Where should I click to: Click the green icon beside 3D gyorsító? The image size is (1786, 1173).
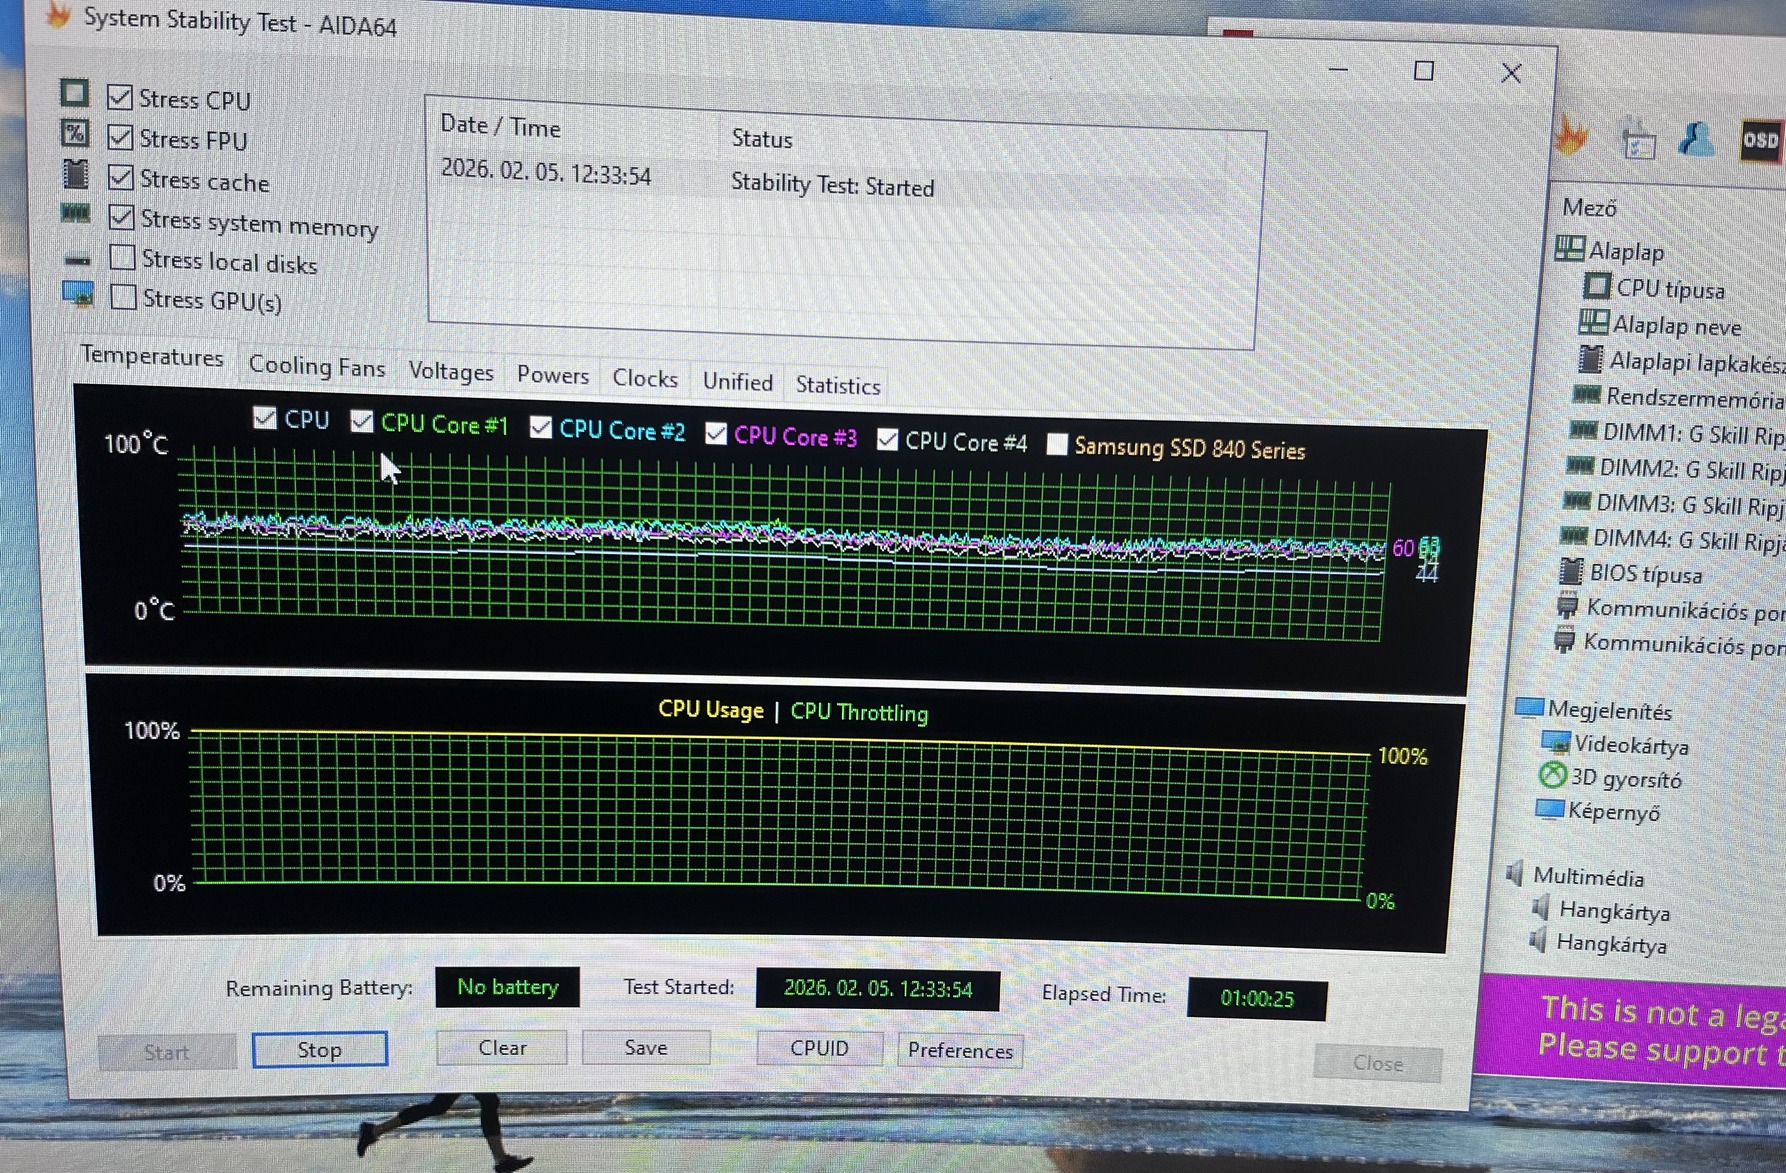click(x=1552, y=775)
